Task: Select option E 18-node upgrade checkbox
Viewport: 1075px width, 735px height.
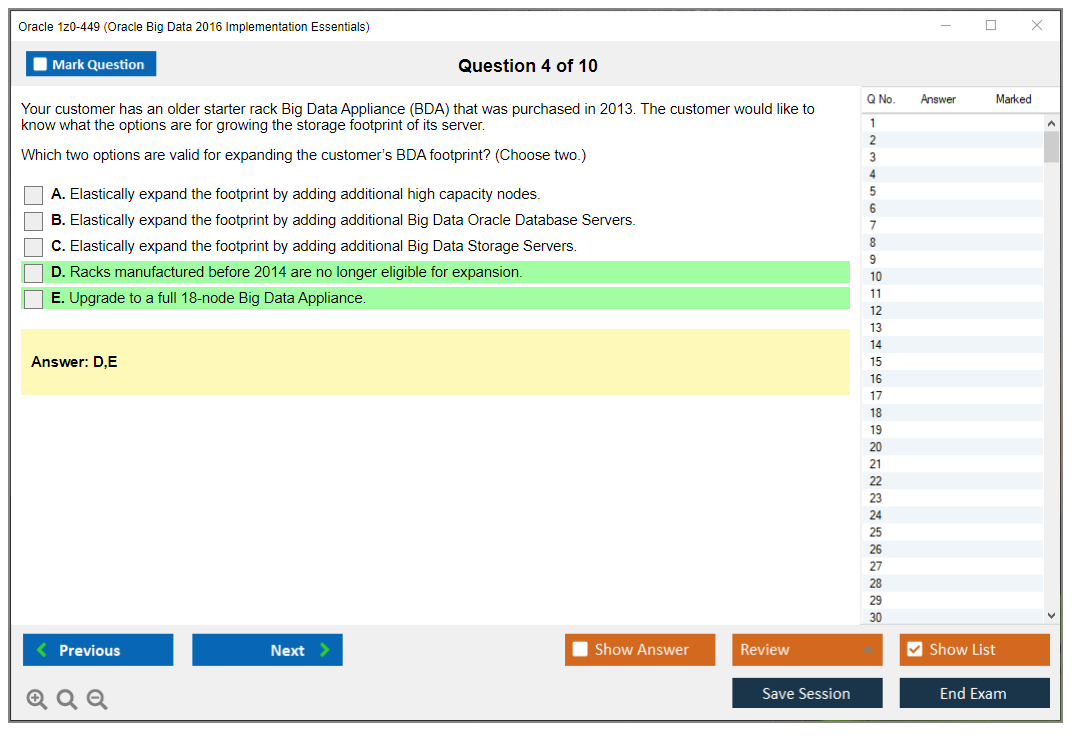Action: [x=34, y=299]
